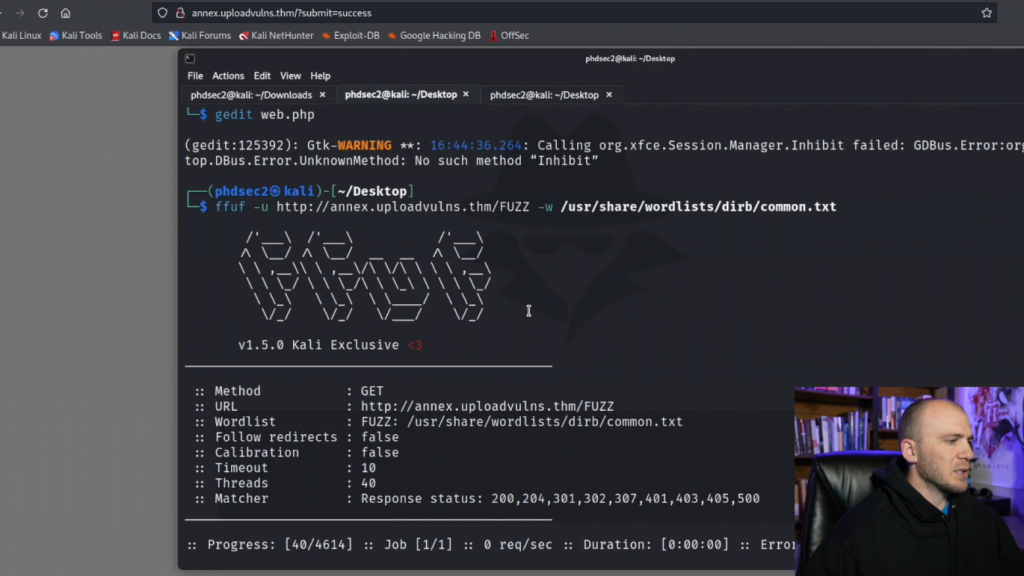Open the Google Hacking DB bookmark

click(434, 35)
